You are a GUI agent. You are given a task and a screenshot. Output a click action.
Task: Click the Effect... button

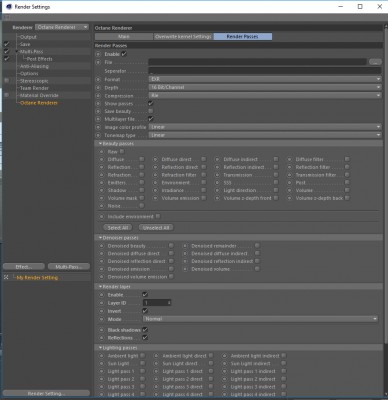24,267
